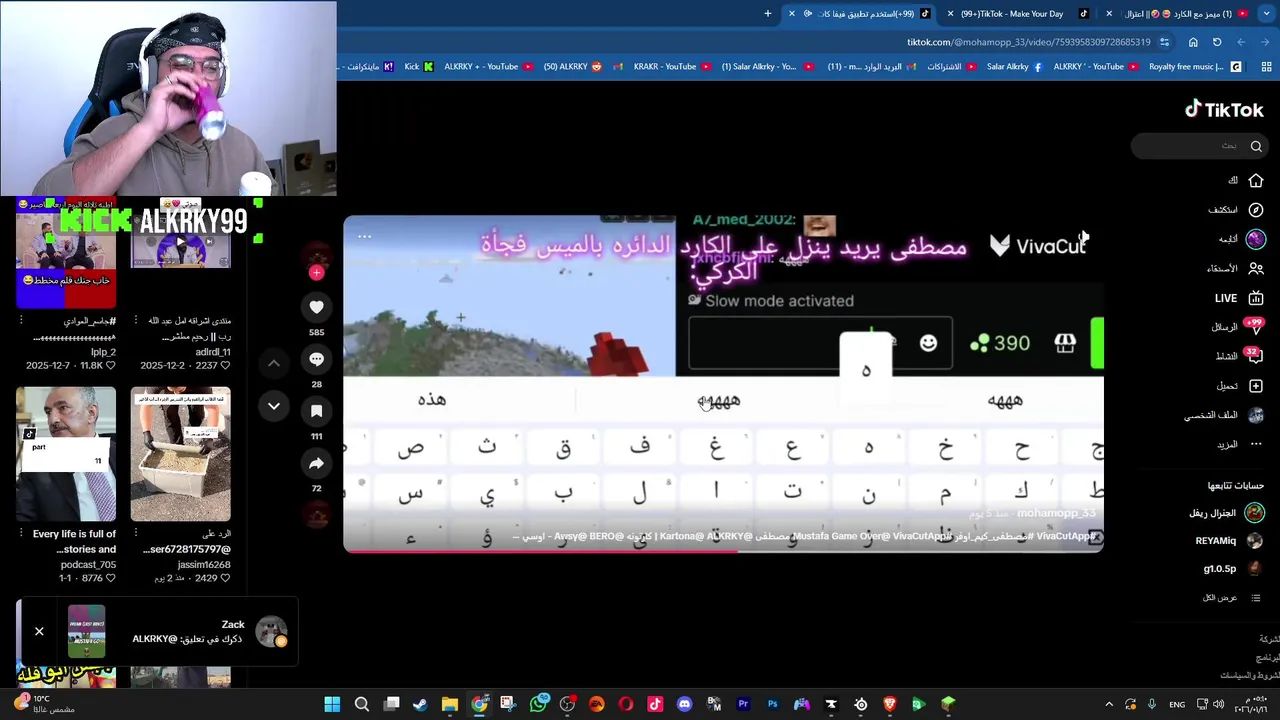Open a new browser tab with plus
The image size is (1280, 720).
tap(768, 14)
